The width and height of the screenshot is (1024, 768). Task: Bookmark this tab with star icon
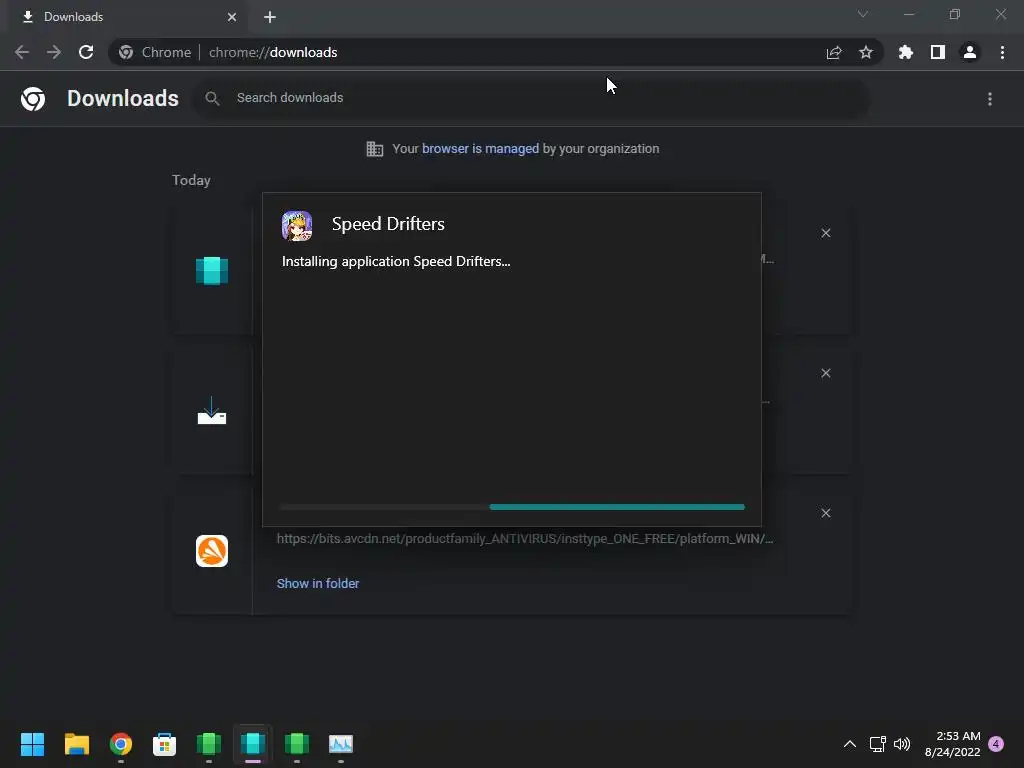[866, 52]
